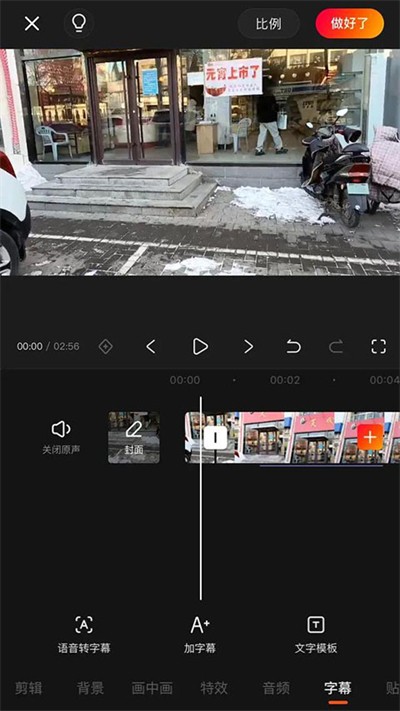400x711 pixels.
Task: Switch to the 音频 audio tab
Action: [x=276, y=688]
